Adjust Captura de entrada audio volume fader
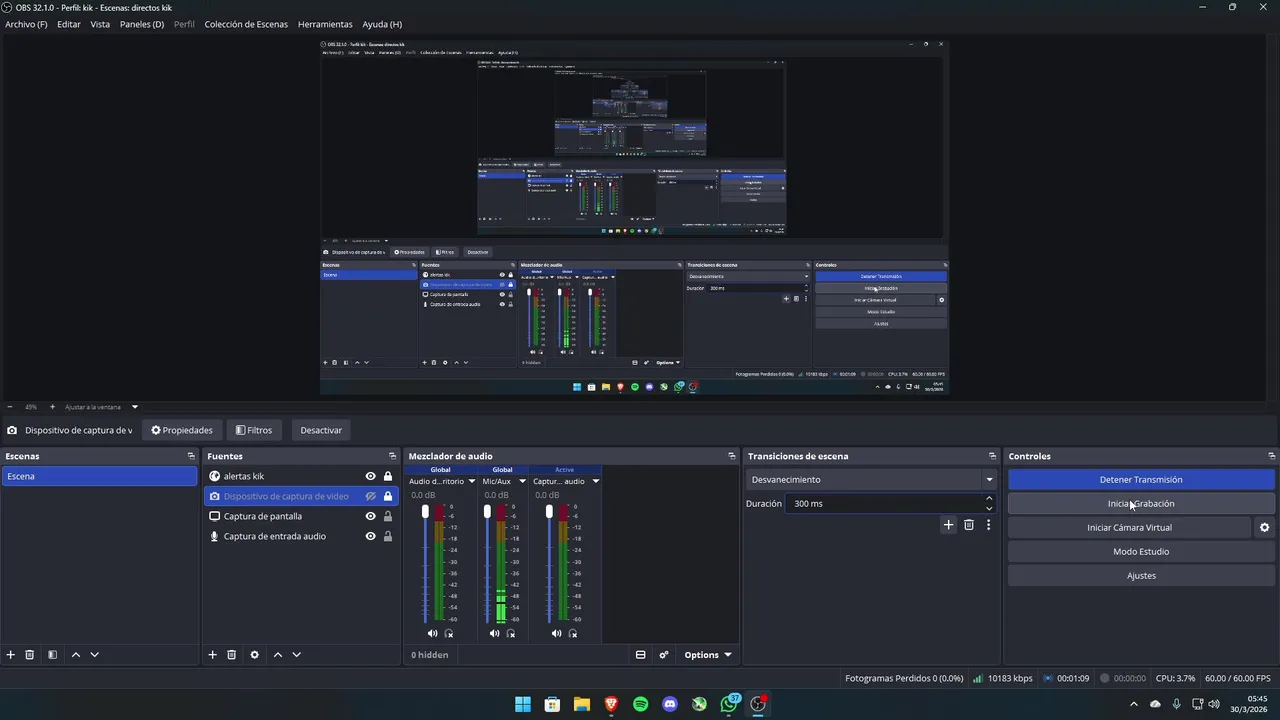The image size is (1280, 720). [549, 512]
